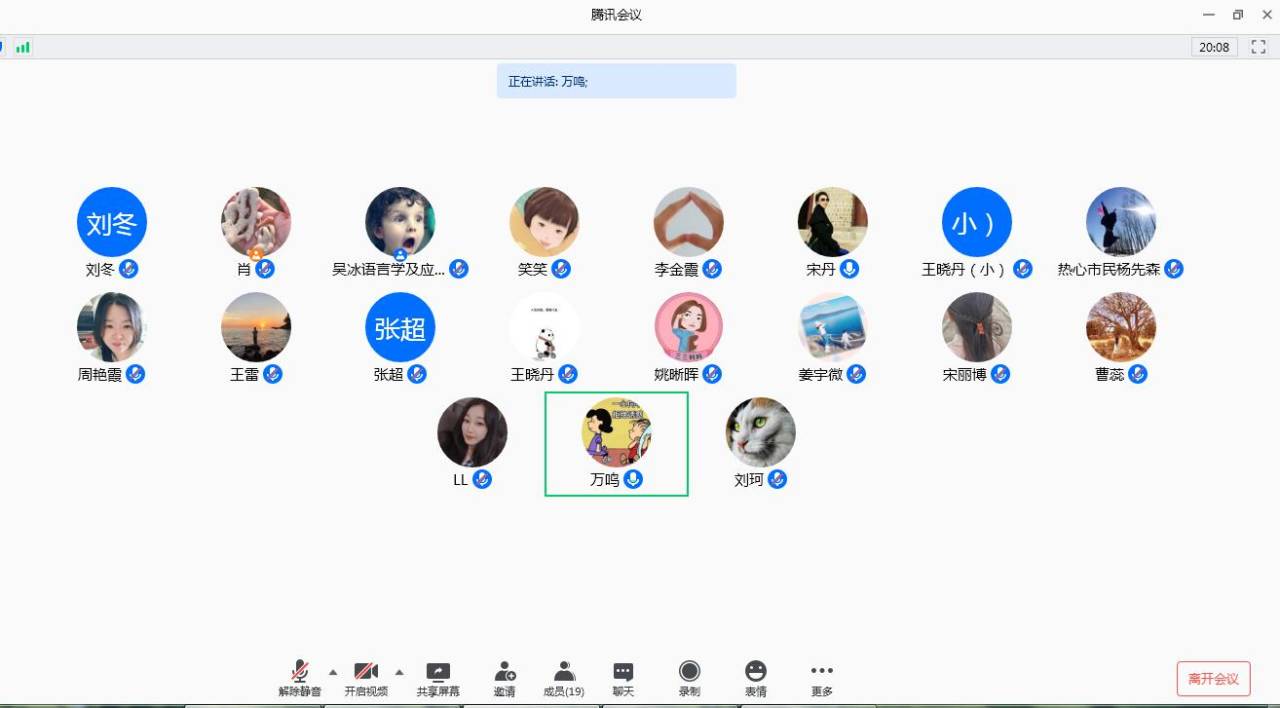Open the invite icon (邀请)
1280x708 pixels.
505,672
